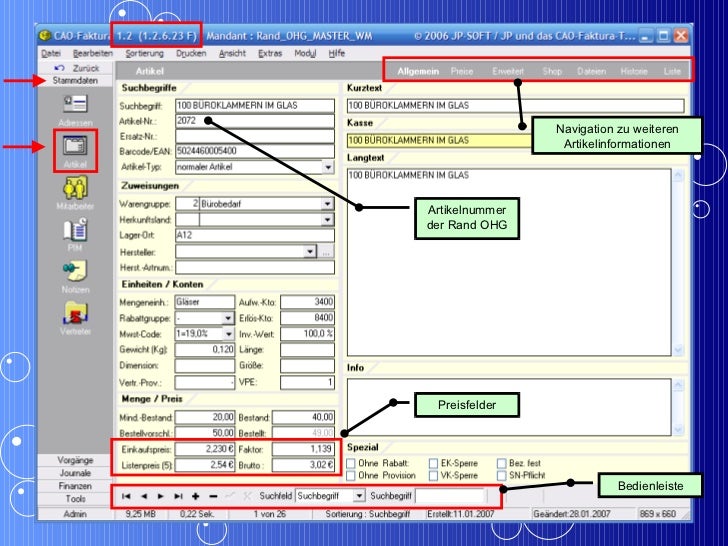This screenshot has width=728, height=546.
Task: Click the Suchbegriff search box in toolbar
Action: pos(449,496)
